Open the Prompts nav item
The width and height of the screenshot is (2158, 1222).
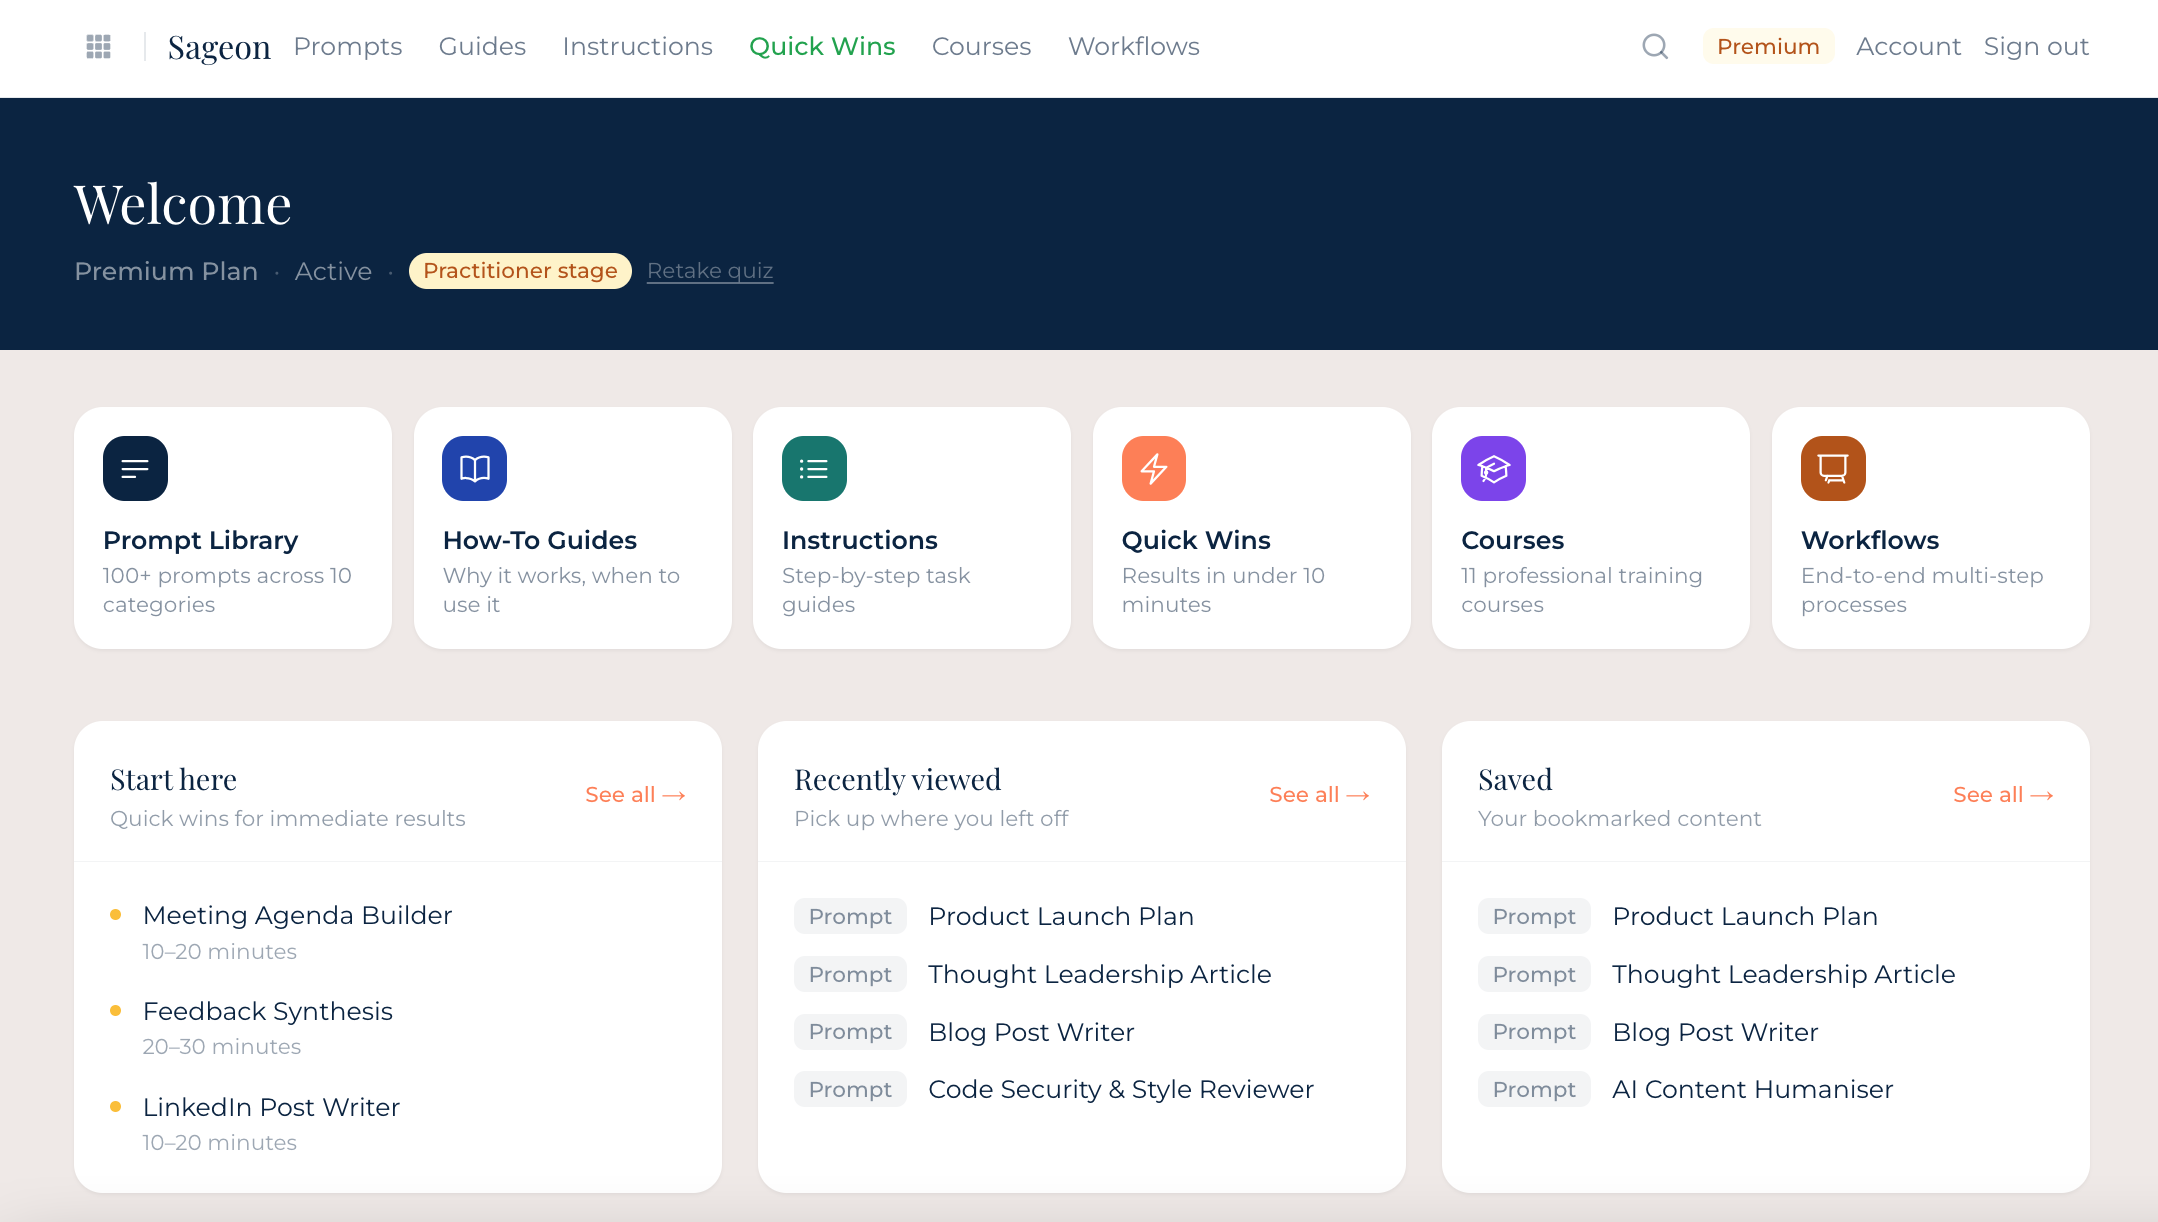click(x=348, y=46)
